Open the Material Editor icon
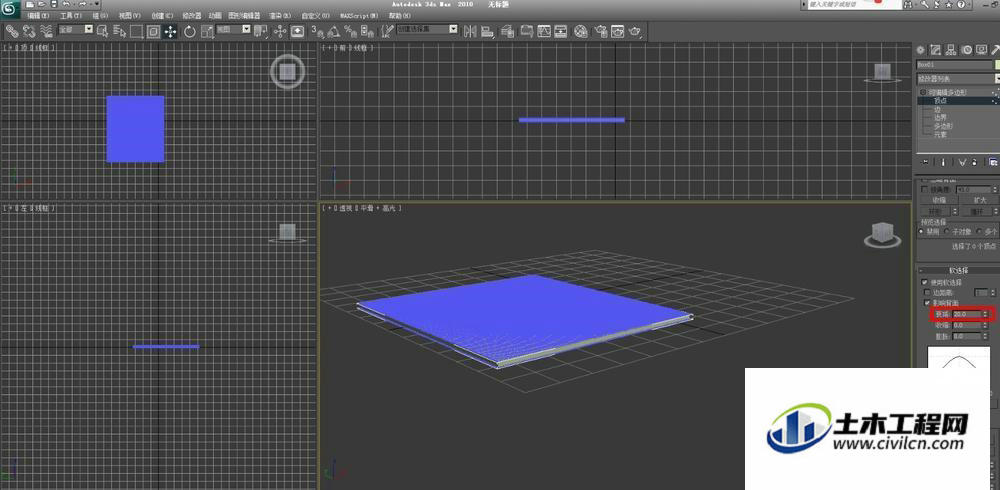 click(x=580, y=31)
